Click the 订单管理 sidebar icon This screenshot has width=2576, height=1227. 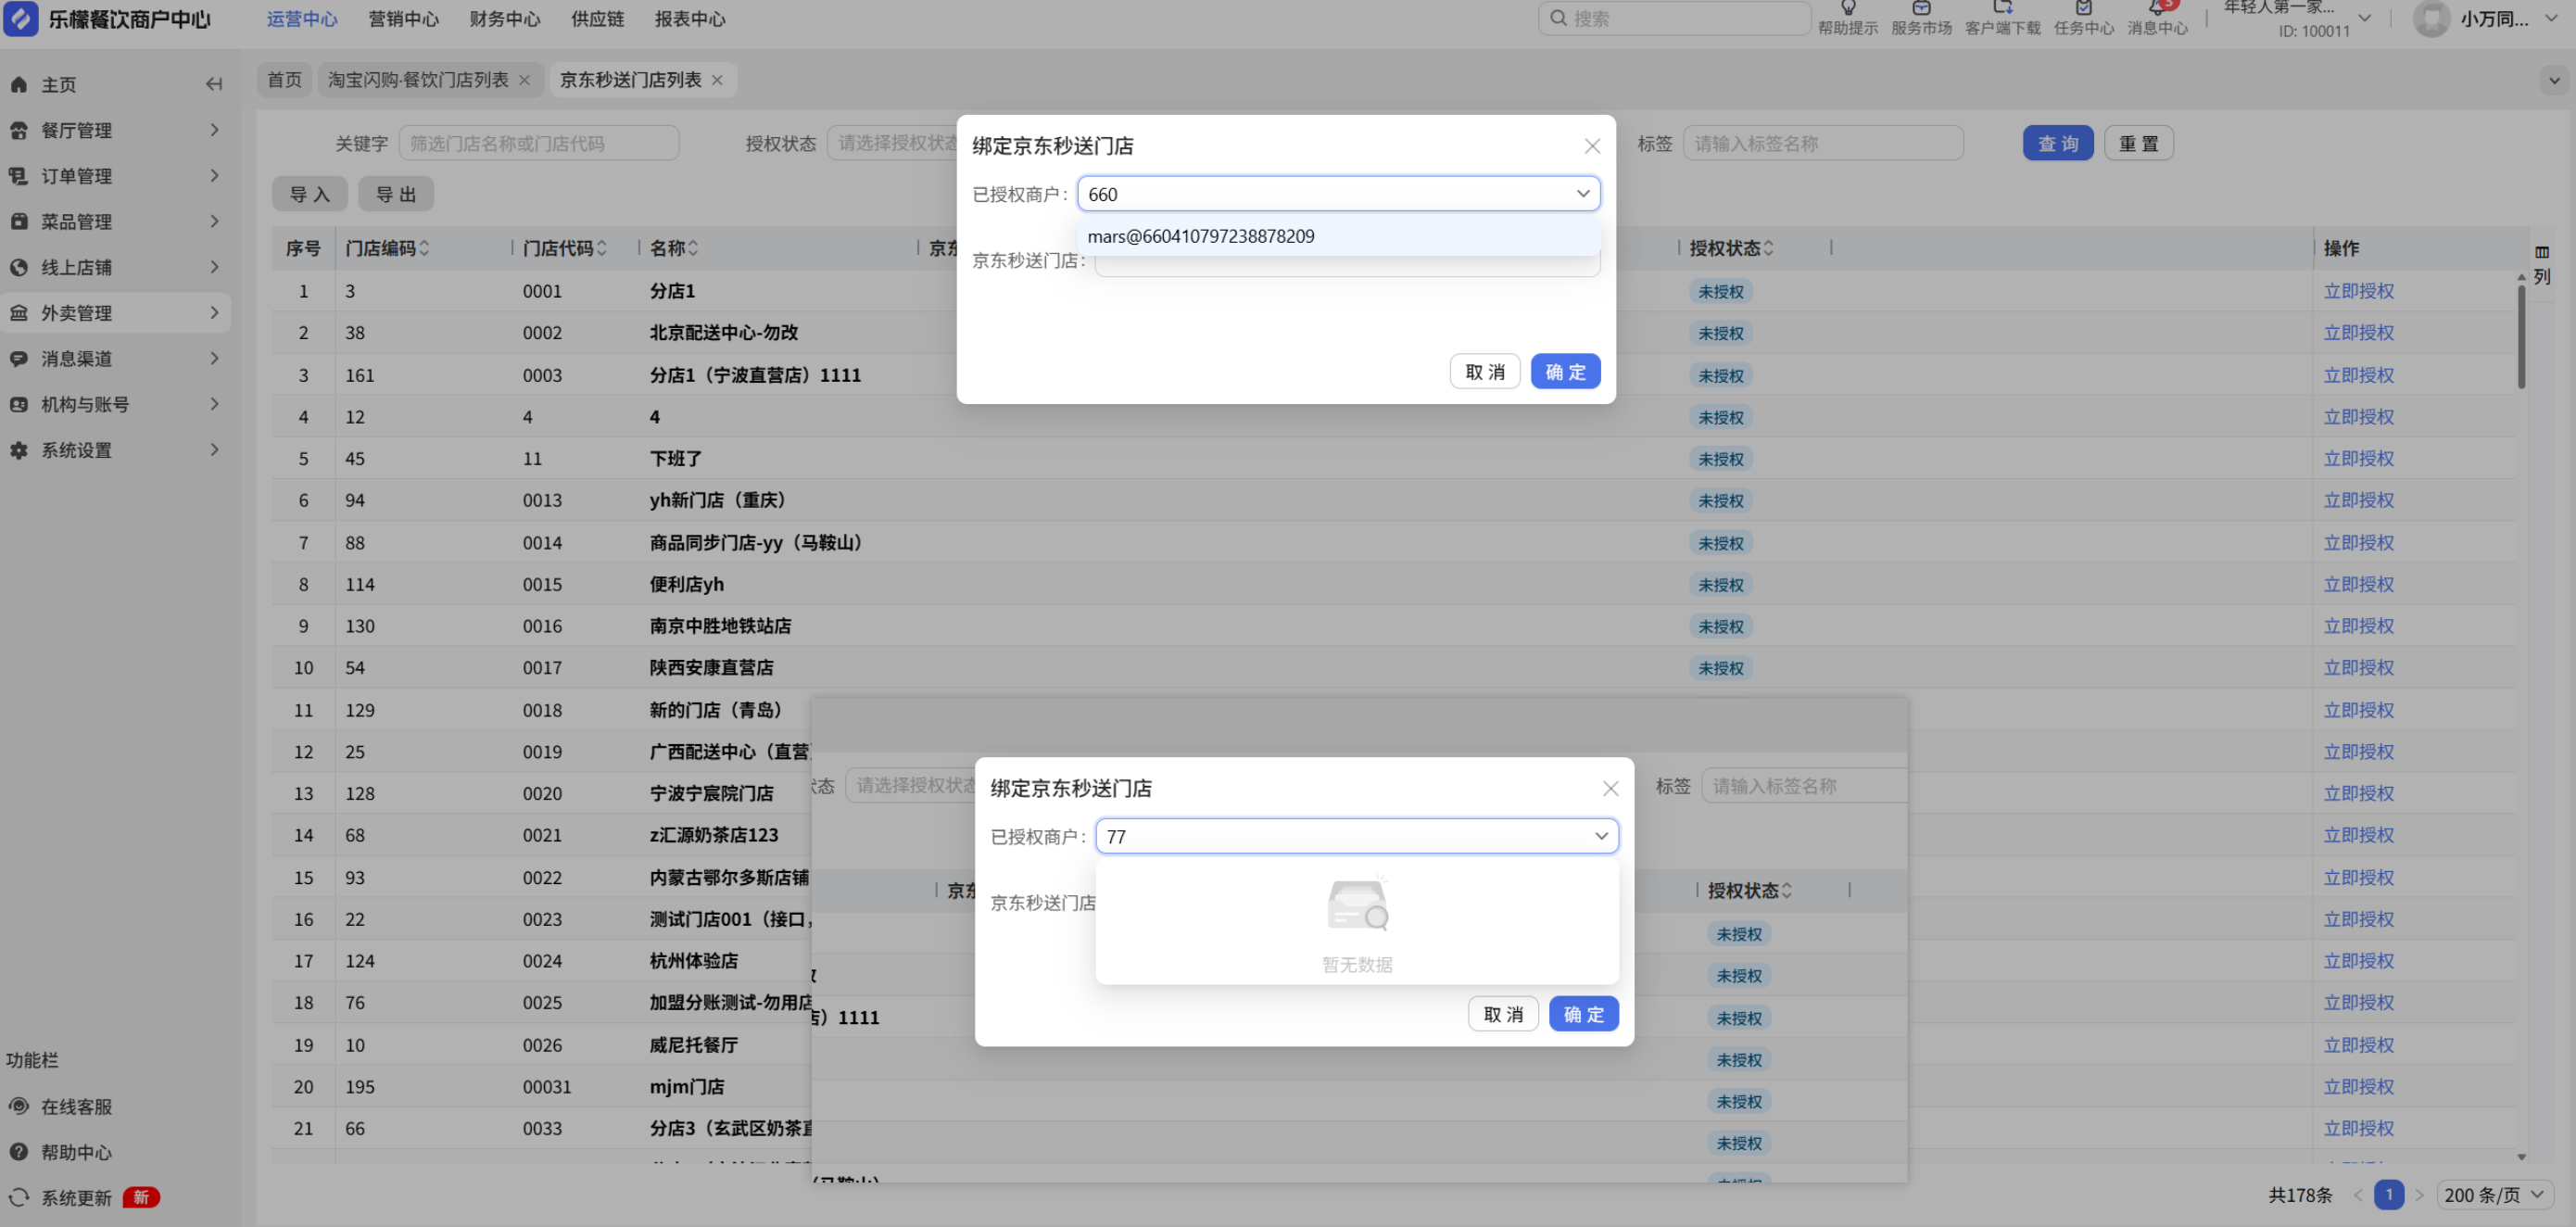[x=19, y=176]
